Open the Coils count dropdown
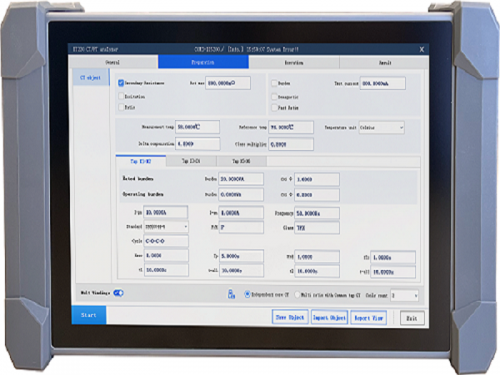Image resolution: width=500 pixels, height=375 pixels. click(x=404, y=296)
